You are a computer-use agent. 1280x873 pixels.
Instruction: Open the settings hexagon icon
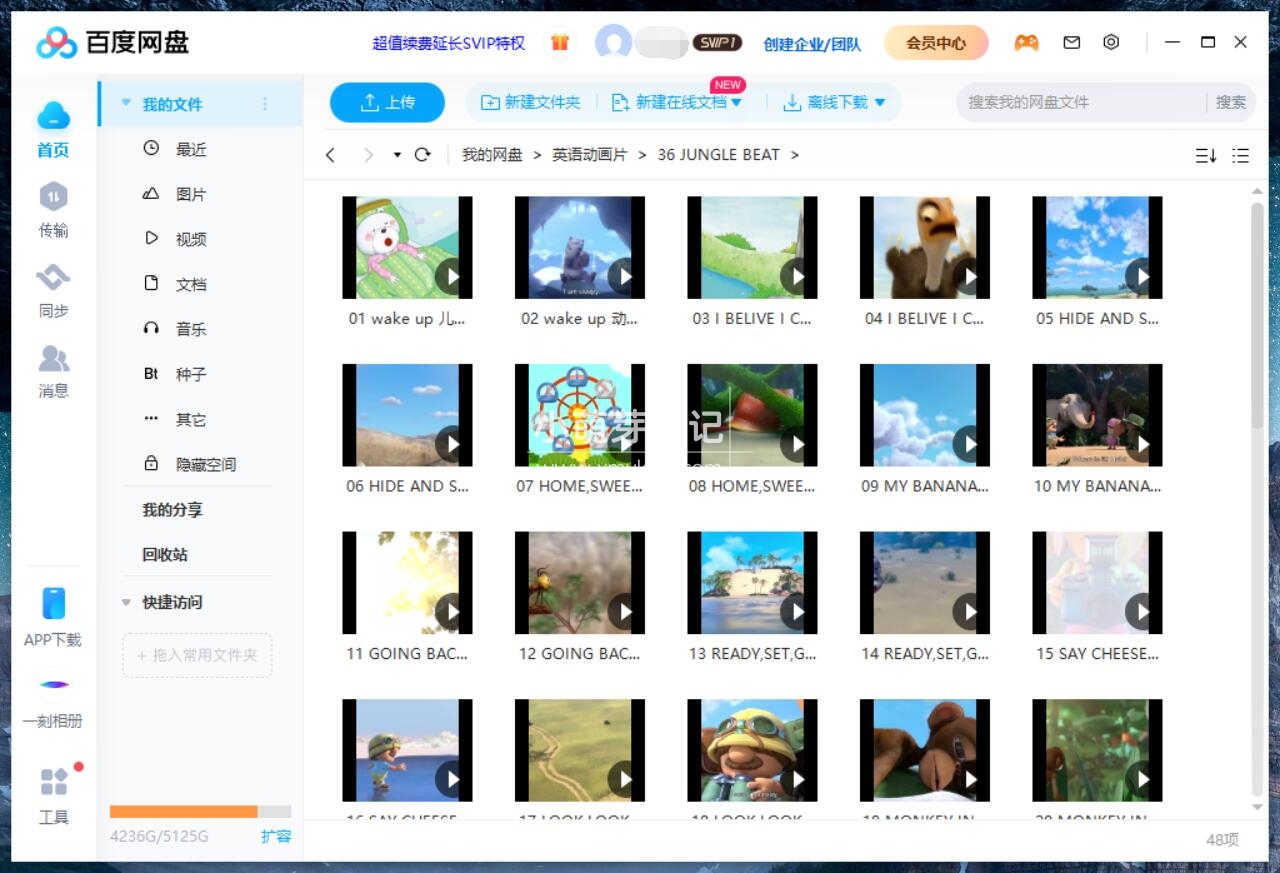[x=1111, y=43]
